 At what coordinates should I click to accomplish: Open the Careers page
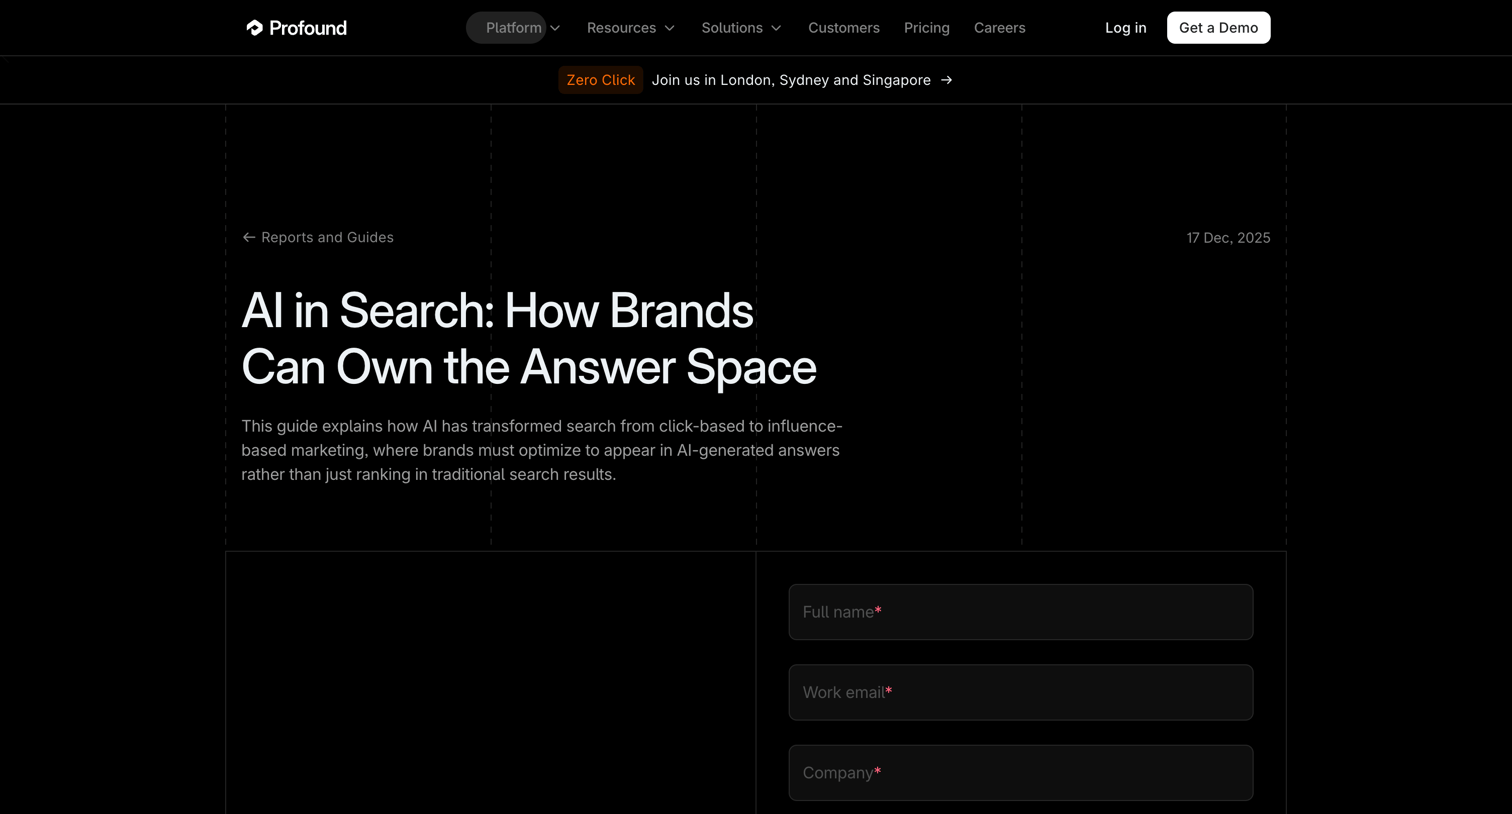click(1000, 28)
